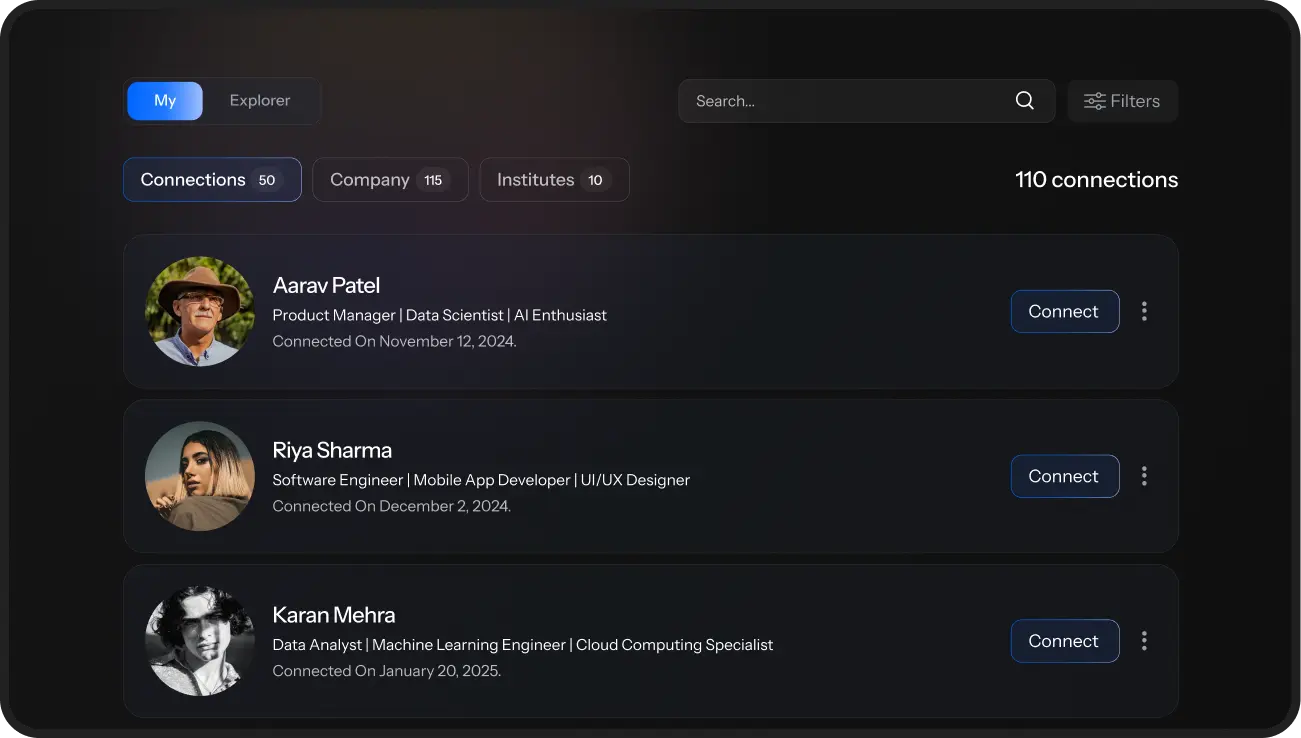Connect with Karan Mehra
Screen dimensions: 1301x738
[x=1064, y=641]
